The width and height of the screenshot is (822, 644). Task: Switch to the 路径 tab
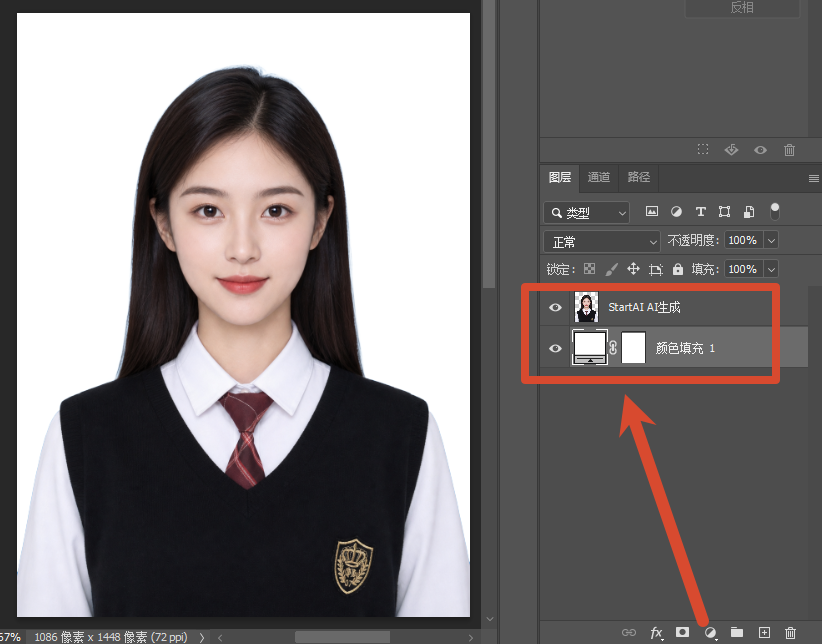pos(639,177)
